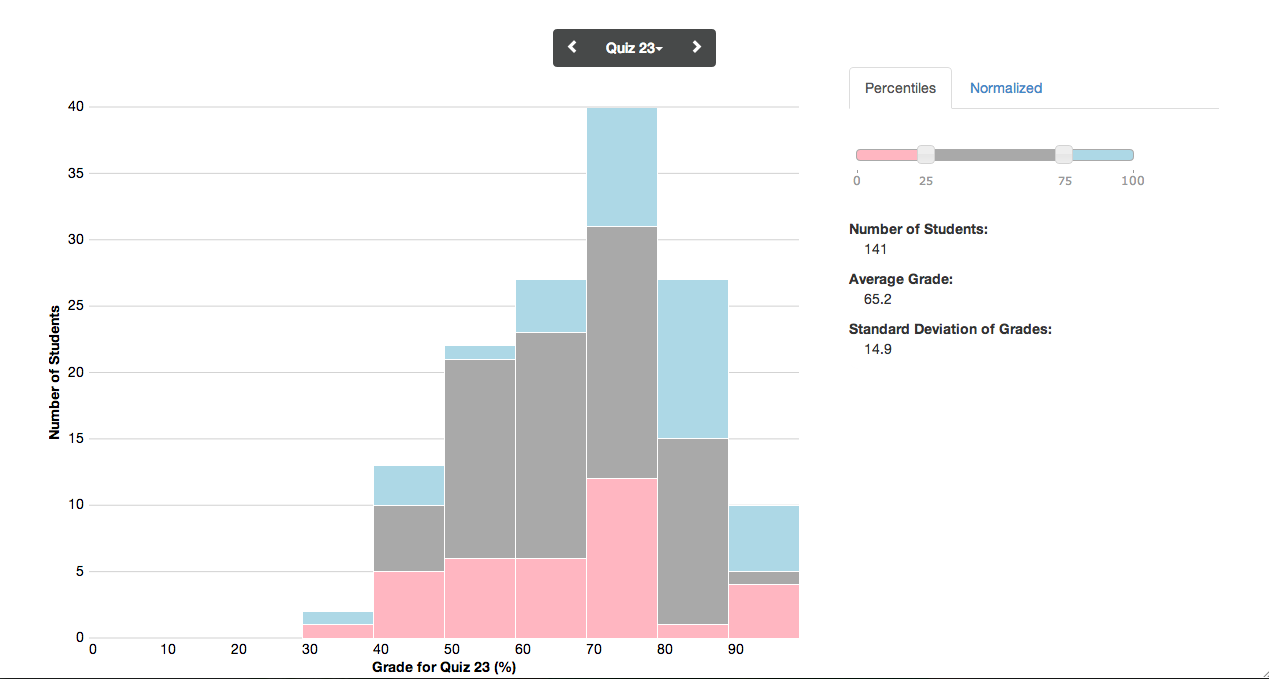Viewport: 1269px width, 679px height.
Task: Click the pink segment of the 70-80 bar
Action: (x=622, y=558)
